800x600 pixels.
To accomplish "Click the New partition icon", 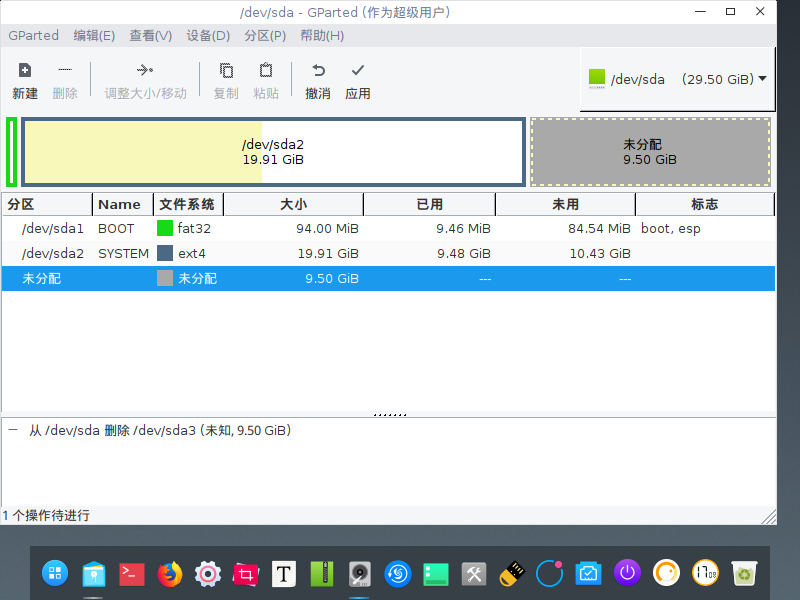I will 24,70.
